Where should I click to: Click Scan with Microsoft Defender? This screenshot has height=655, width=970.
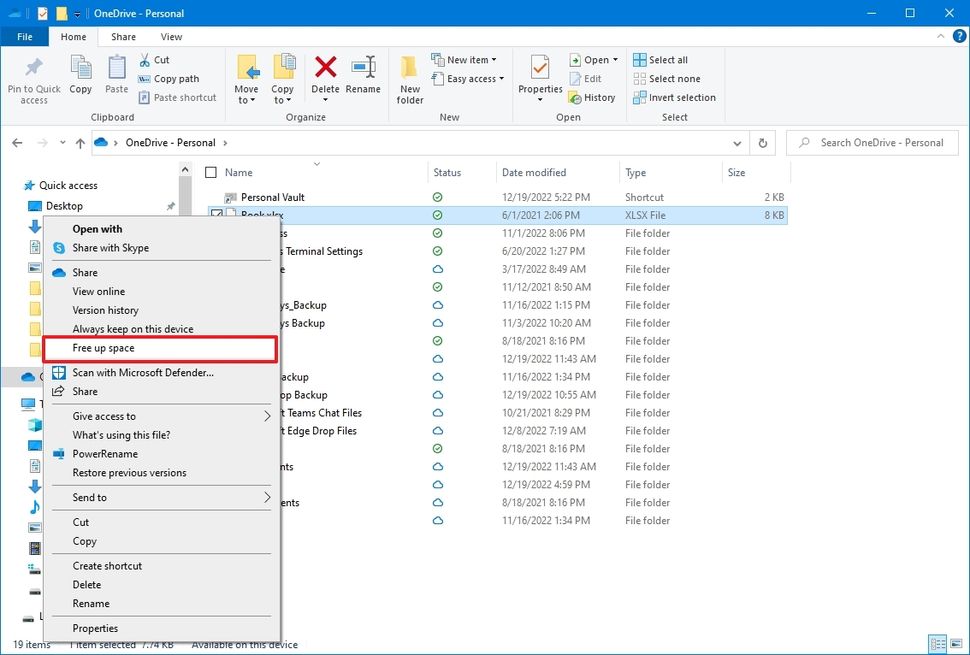[143, 372]
